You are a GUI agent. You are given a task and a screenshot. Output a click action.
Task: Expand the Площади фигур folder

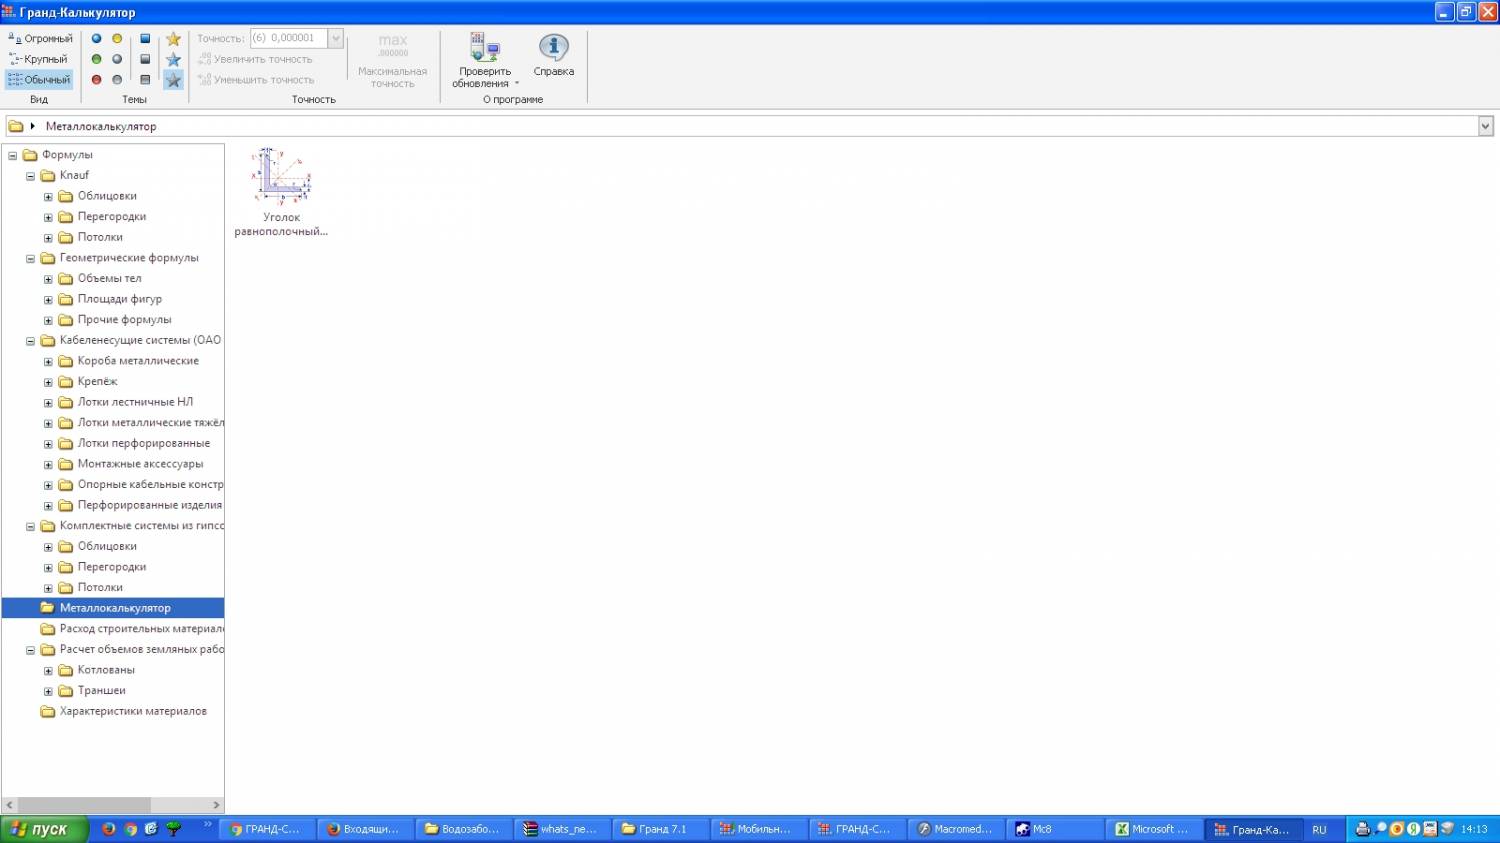click(48, 300)
